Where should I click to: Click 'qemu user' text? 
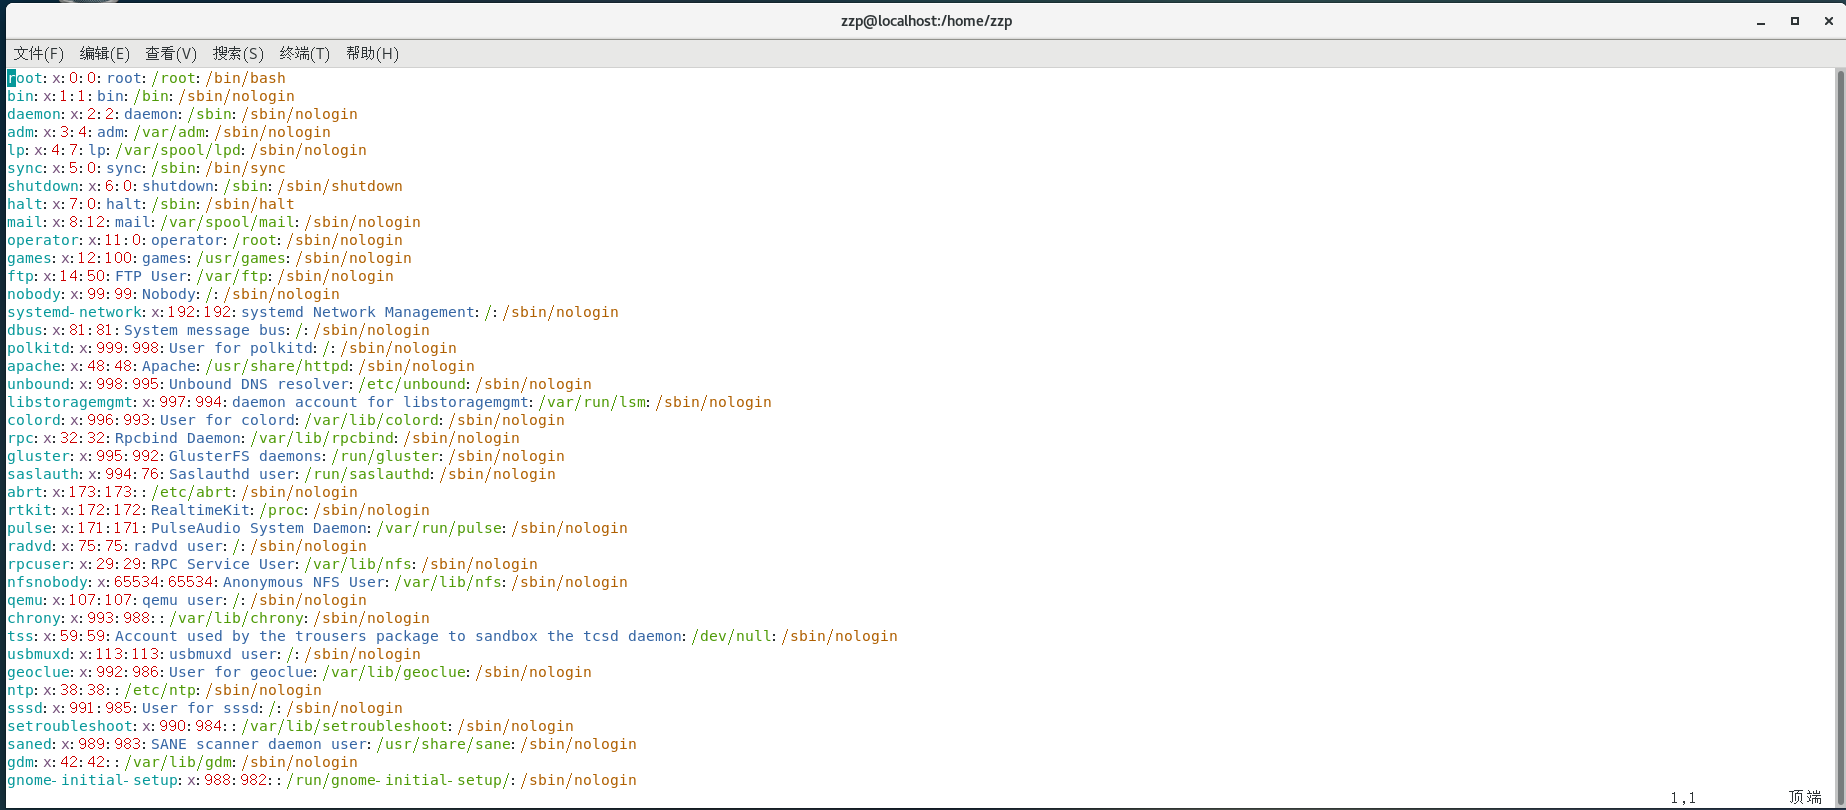(x=183, y=600)
